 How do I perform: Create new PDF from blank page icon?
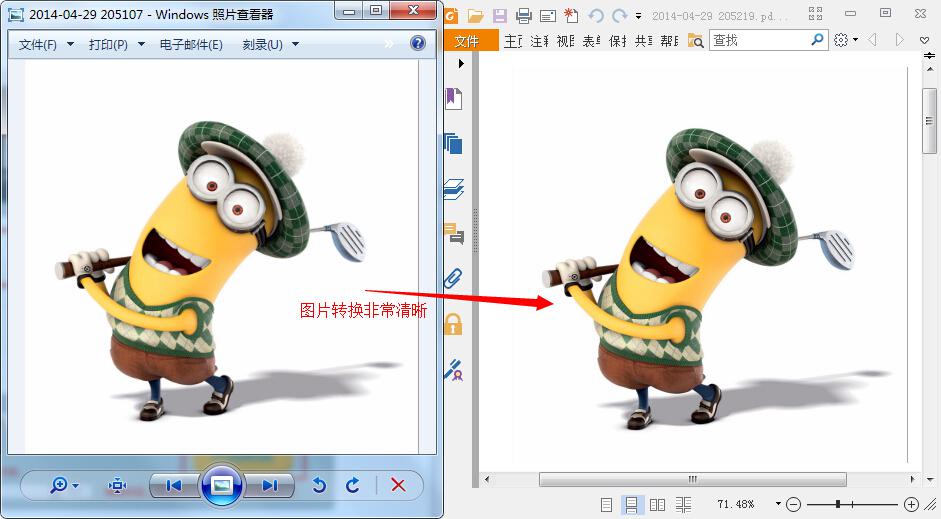click(x=571, y=16)
